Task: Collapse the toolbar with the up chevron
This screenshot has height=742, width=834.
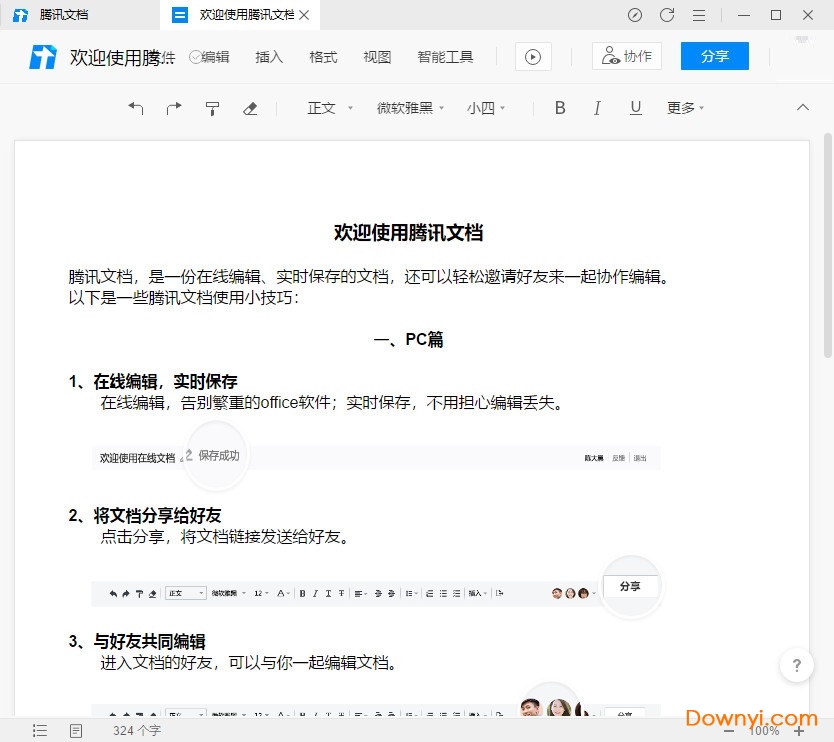Action: tap(802, 108)
